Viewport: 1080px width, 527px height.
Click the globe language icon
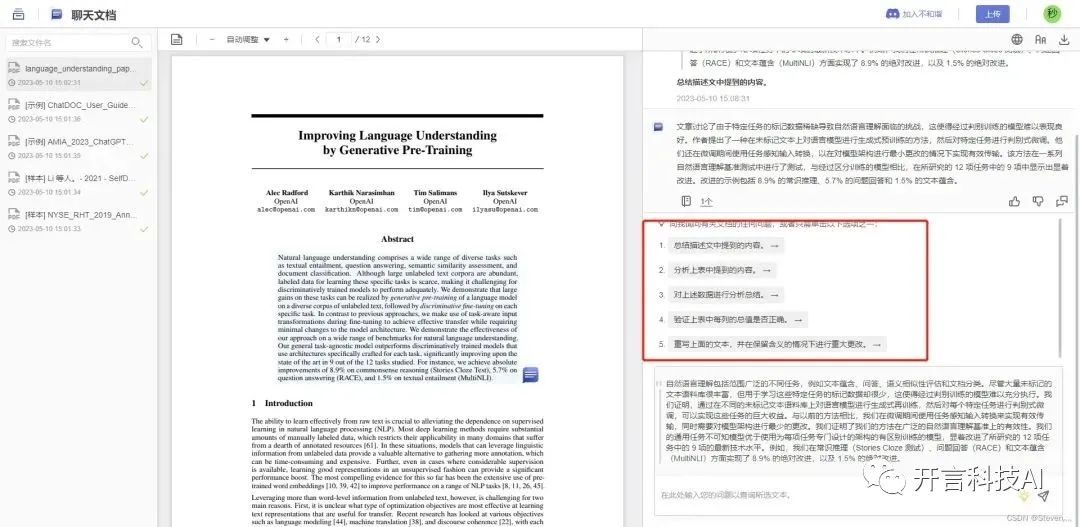click(1017, 39)
